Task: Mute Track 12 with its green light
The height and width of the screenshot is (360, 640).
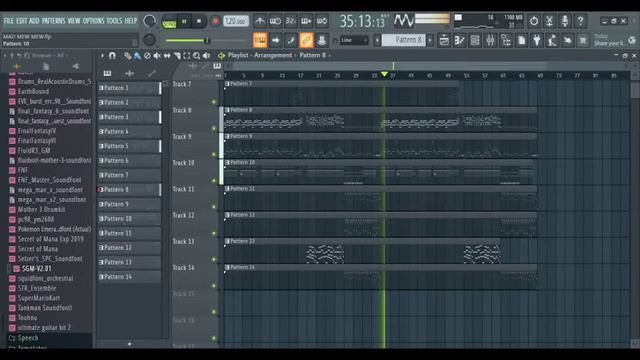Action: coord(214,233)
